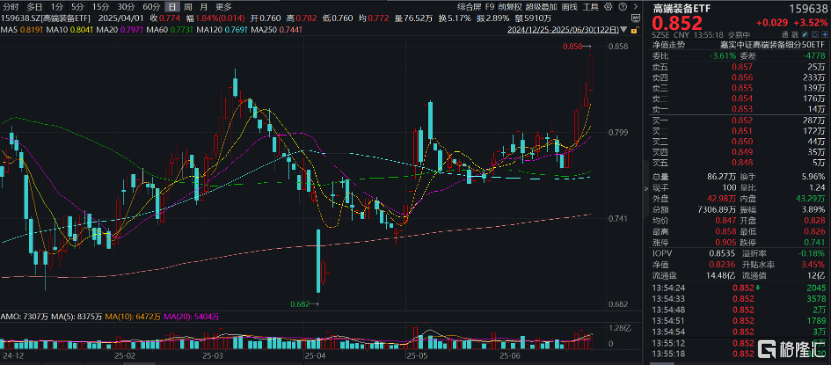This screenshot has width=832, height=366.
Task: Select the 30分 period tab
Action: (126, 7)
